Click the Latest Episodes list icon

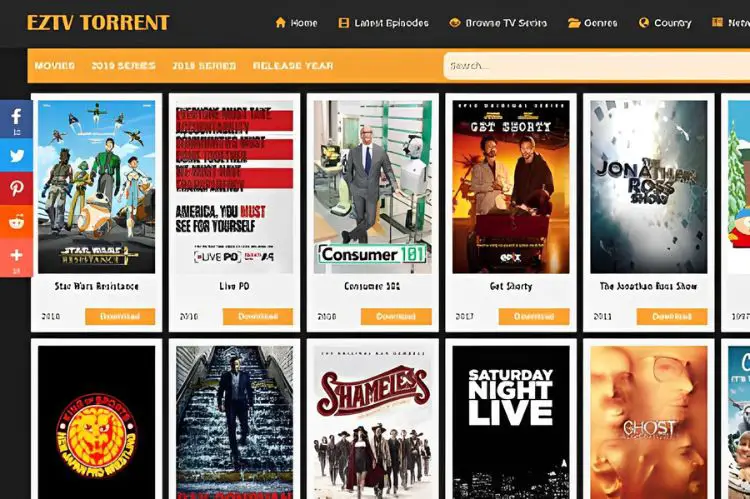click(343, 23)
